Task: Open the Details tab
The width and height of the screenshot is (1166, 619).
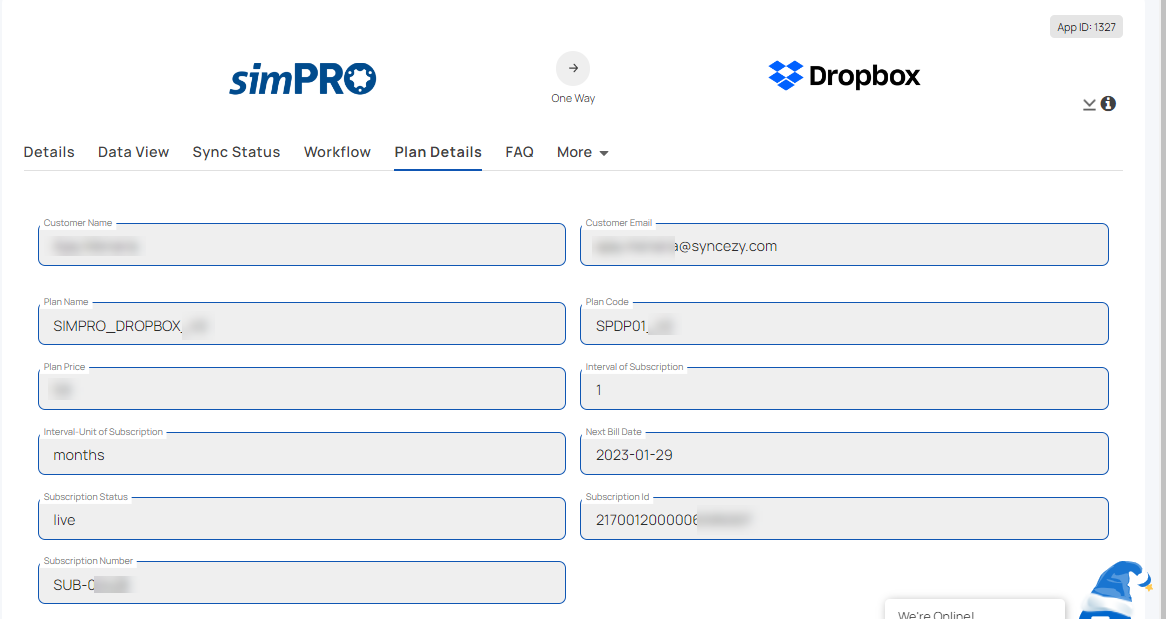Action: 49,152
